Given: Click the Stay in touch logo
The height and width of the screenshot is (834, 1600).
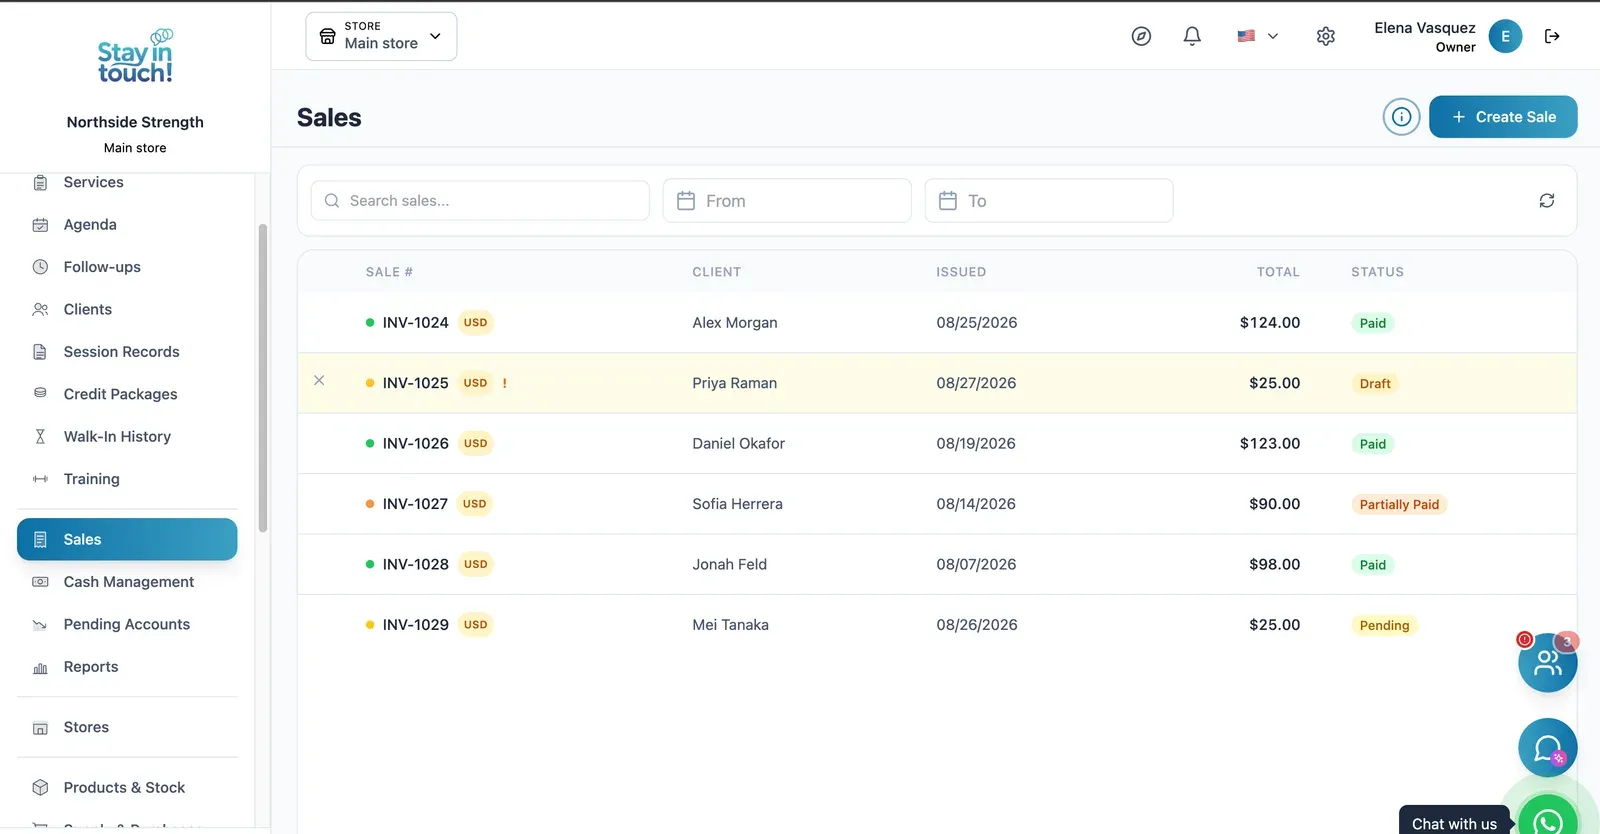Looking at the screenshot, I should tap(135, 57).
